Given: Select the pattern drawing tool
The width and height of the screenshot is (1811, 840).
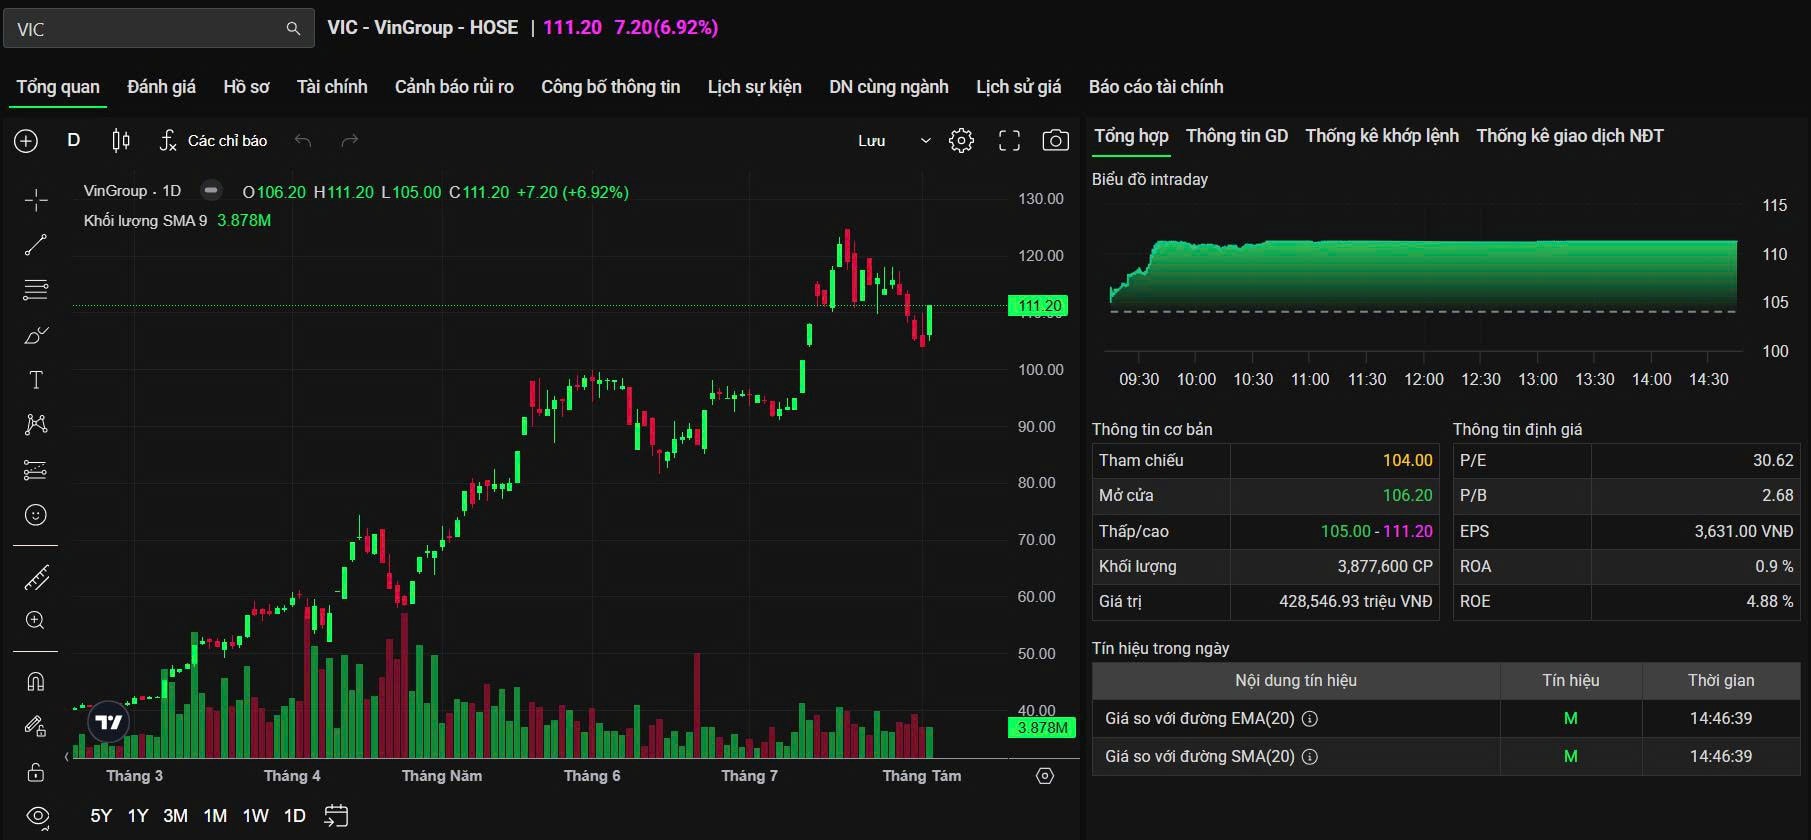Looking at the screenshot, I should 36,425.
